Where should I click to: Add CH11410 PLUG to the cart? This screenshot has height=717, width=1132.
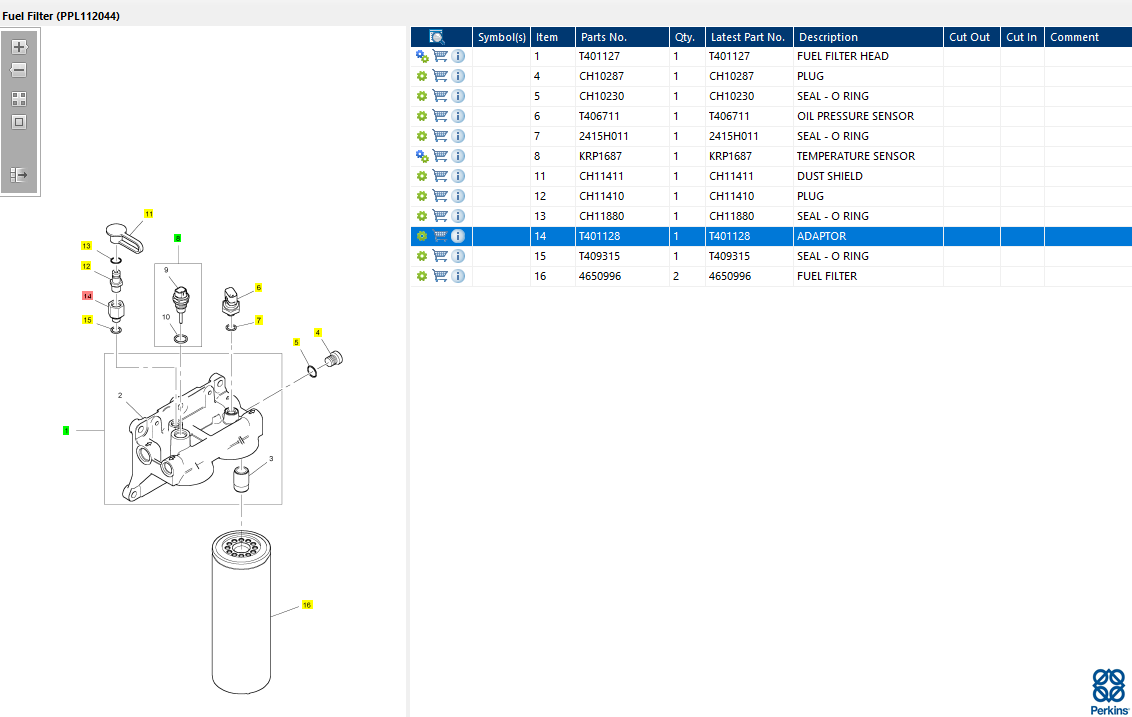pos(440,196)
